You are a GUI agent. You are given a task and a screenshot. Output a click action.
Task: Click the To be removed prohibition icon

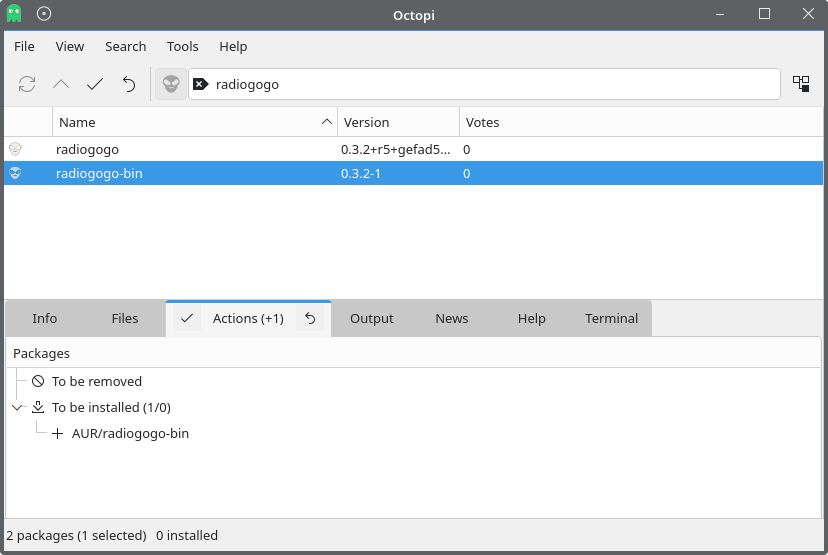coord(38,381)
